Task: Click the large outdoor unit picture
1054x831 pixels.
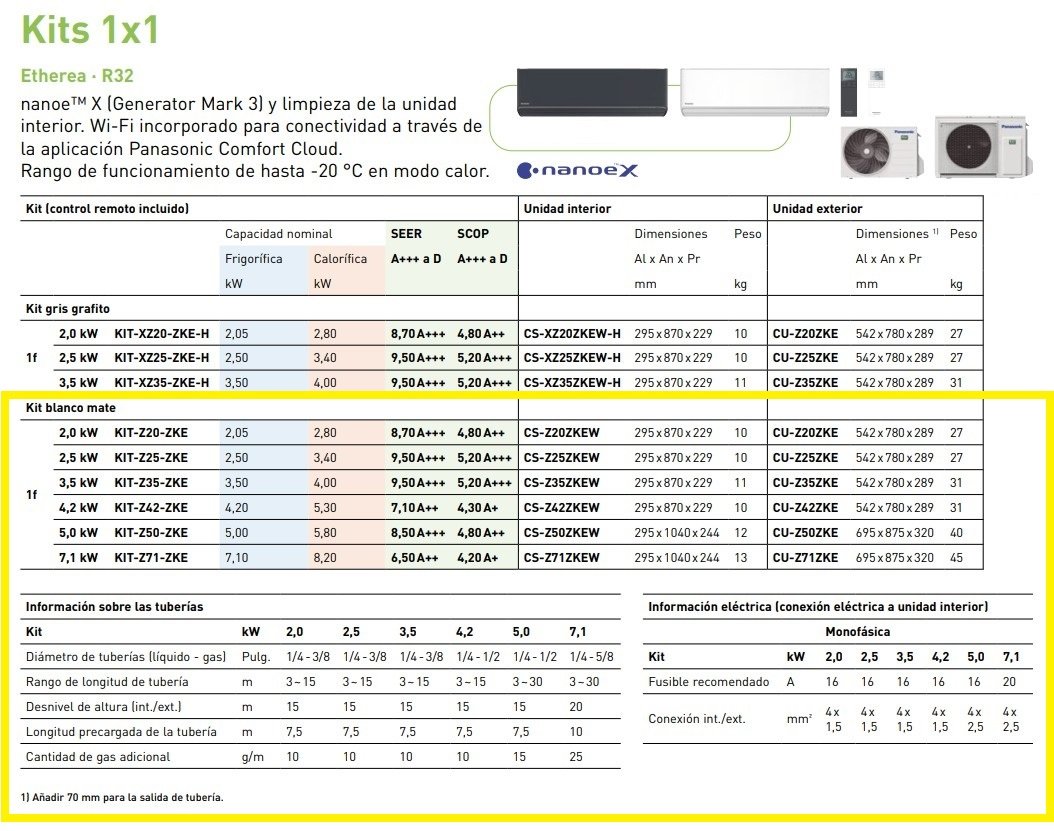Action: (x=983, y=147)
